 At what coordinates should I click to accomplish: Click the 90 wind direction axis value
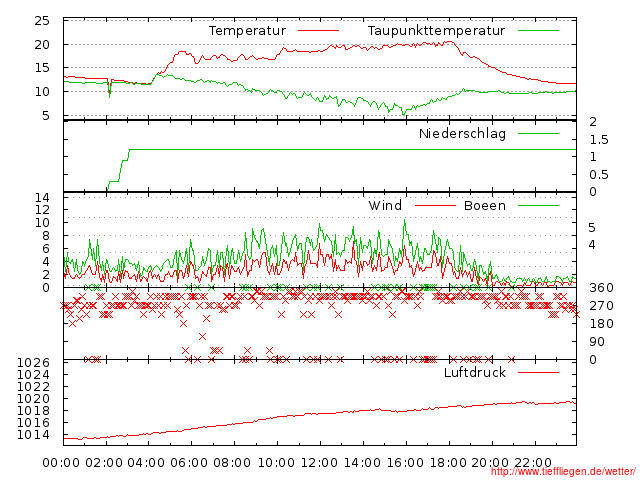[597, 342]
